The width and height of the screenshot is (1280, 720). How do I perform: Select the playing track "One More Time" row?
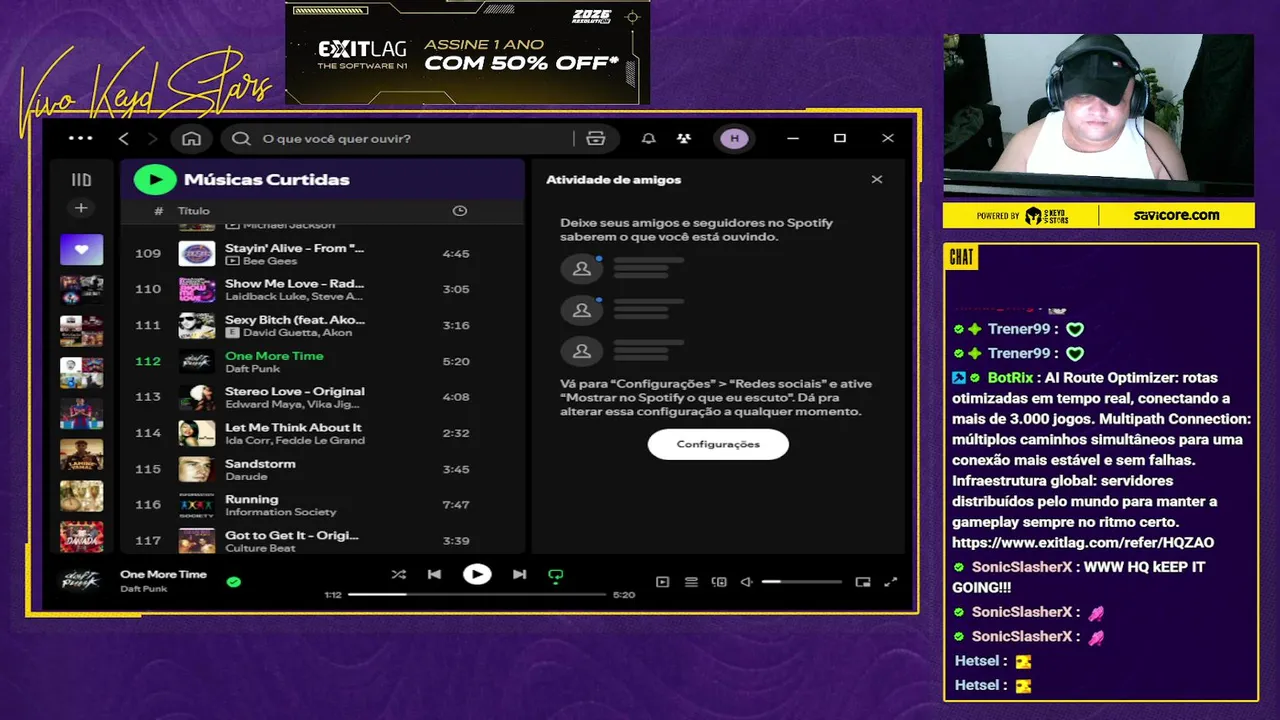coord(322,362)
